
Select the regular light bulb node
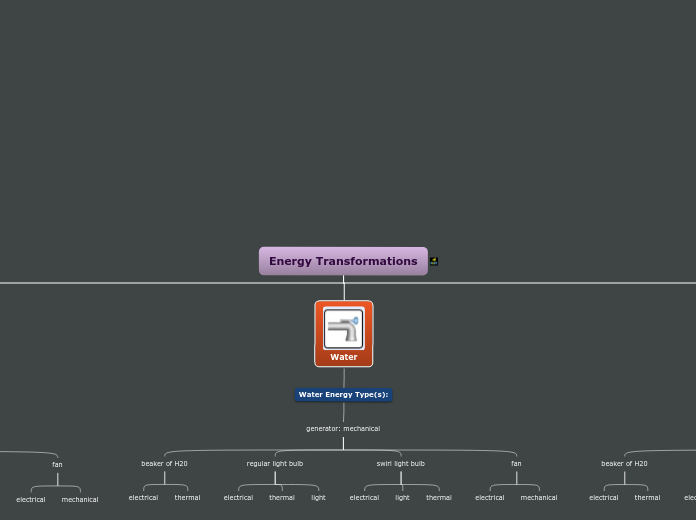(275, 464)
